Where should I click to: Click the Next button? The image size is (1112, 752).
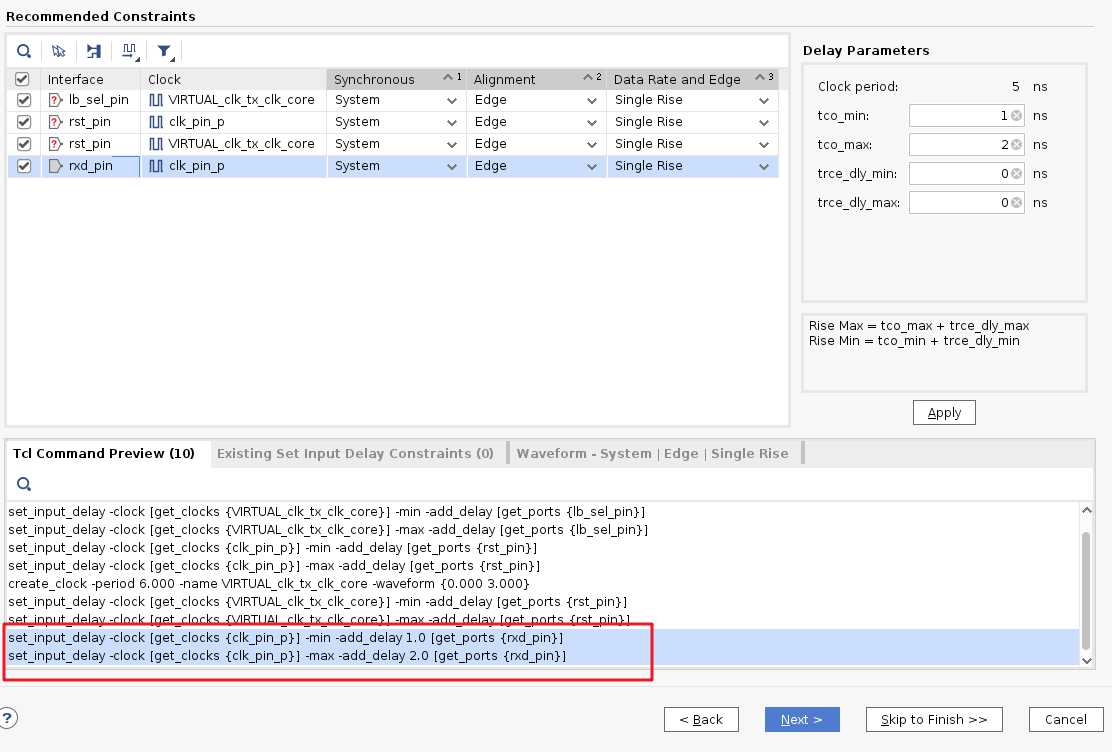pos(802,719)
